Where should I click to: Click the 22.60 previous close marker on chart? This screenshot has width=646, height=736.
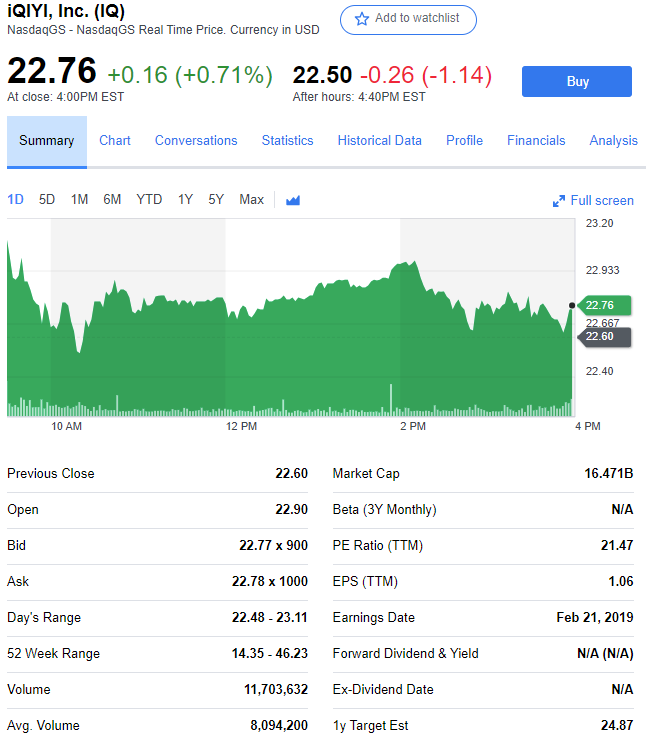[604, 337]
